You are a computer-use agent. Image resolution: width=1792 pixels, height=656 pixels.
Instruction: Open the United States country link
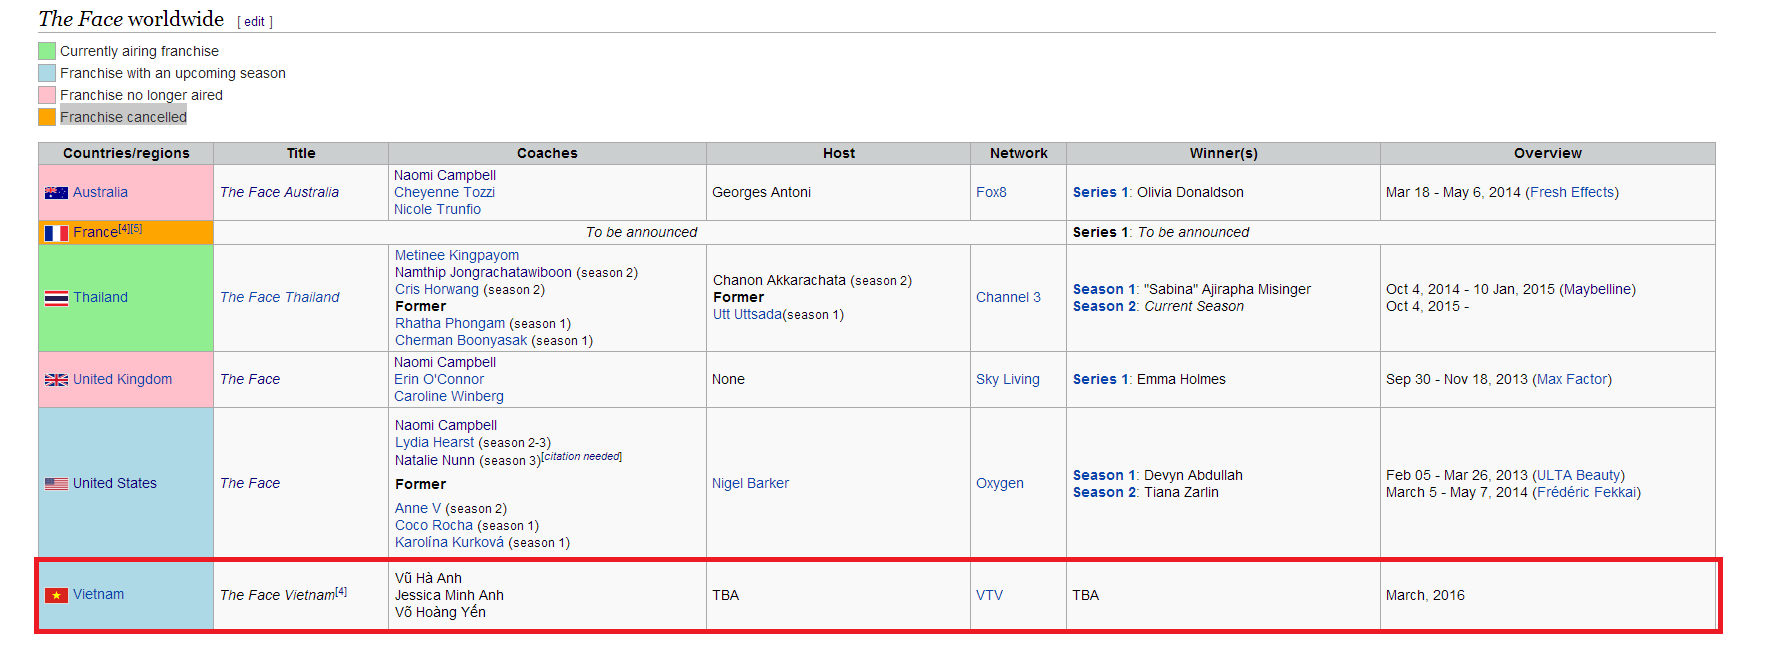pos(115,483)
